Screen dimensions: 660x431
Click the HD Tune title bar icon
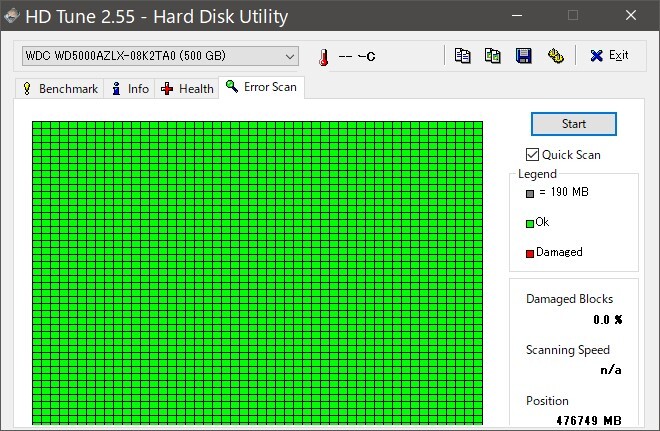[12, 16]
